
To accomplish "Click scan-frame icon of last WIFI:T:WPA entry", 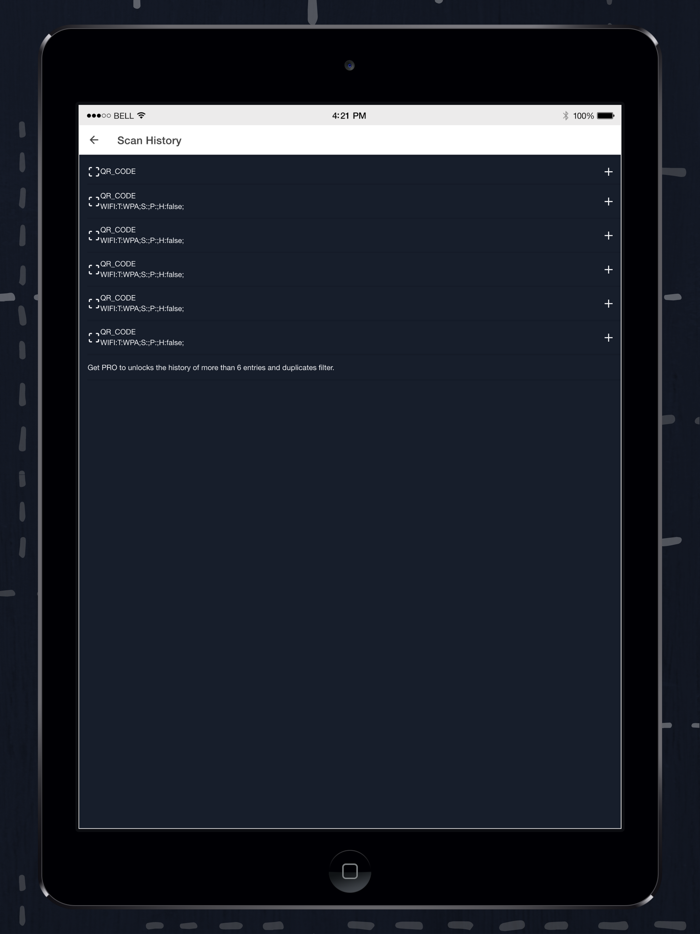I will click(x=94, y=337).
